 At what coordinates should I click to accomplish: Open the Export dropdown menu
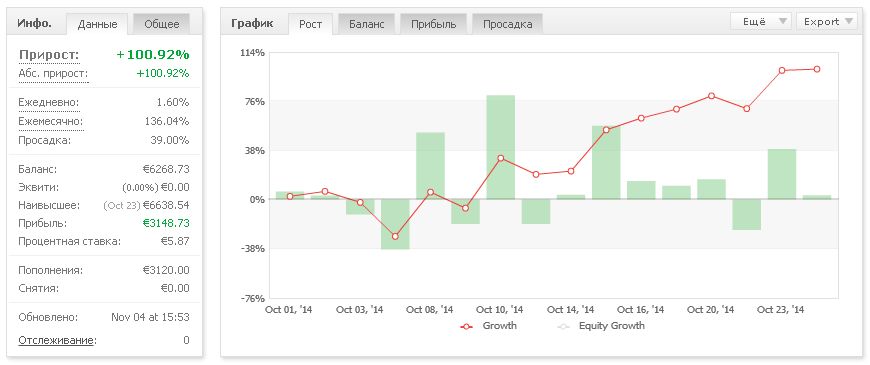coord(827,22)
